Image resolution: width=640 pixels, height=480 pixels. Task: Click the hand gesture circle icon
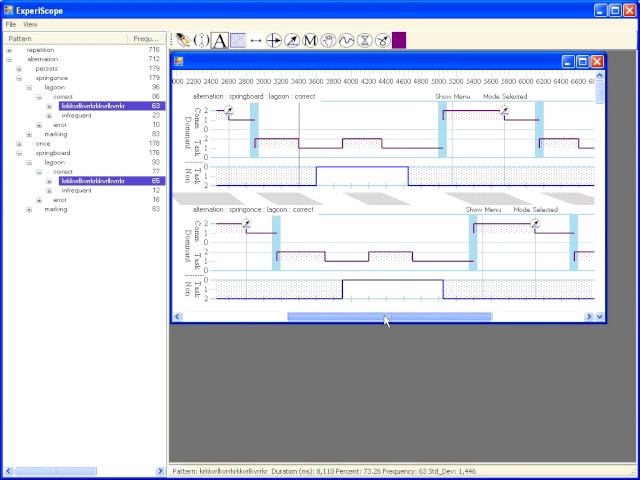(328, 40)
